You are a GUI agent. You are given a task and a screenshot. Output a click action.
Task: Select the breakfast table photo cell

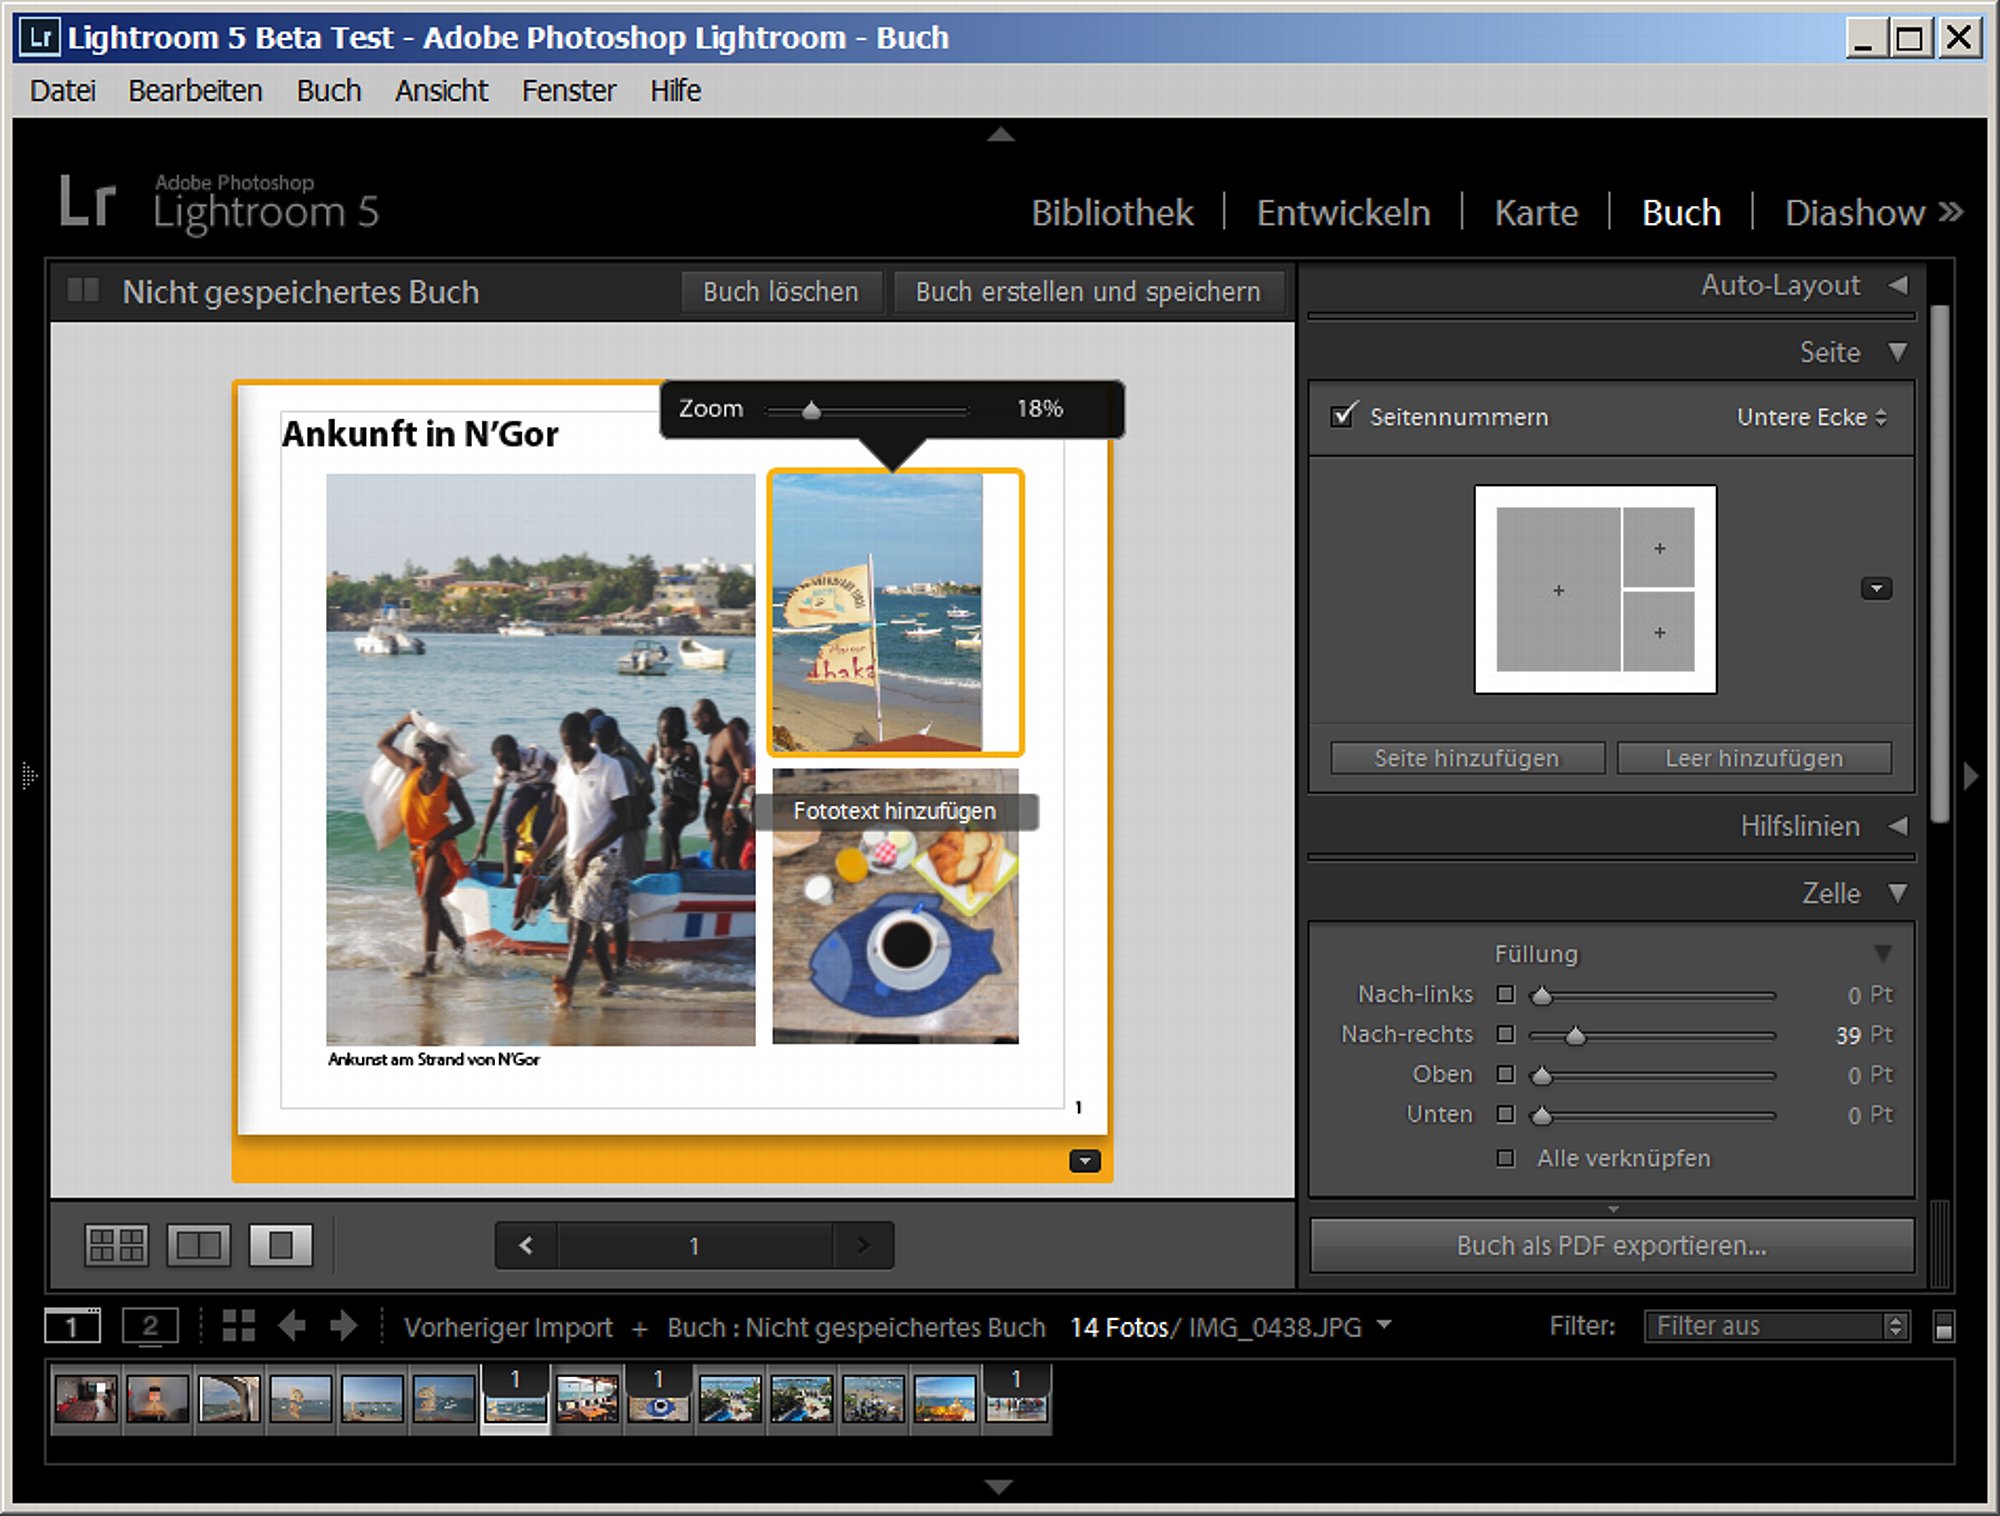click(895, 906)
